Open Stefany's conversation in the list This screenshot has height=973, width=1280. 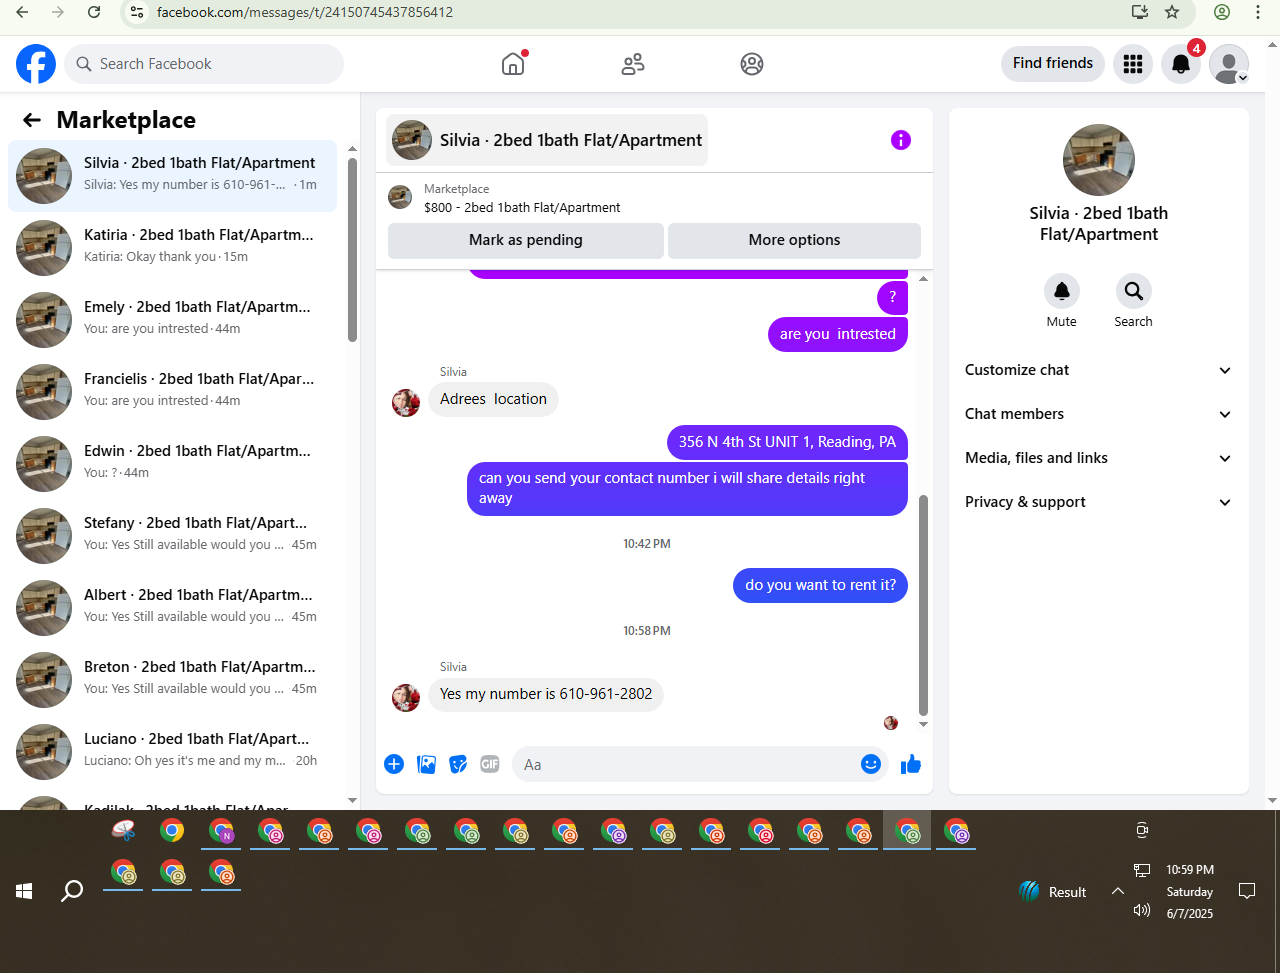172,535
